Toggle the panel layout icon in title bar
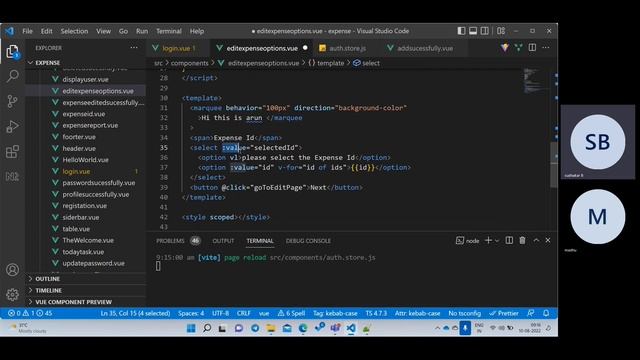The width and height of the screenshot is (640, 360). (x=473, y=31)
